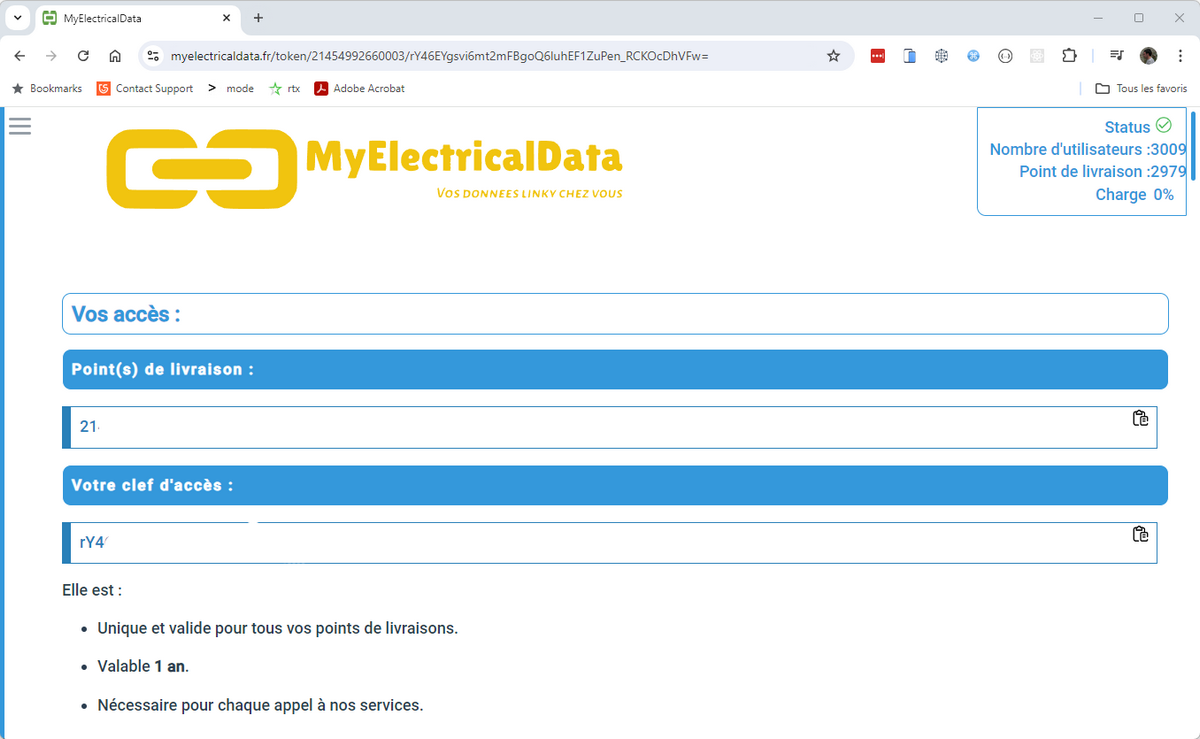The image size is (1200, 739).
Task: Open the Chrome three-dot menu
Action: pyautogui.click(x=1180, y=56)
